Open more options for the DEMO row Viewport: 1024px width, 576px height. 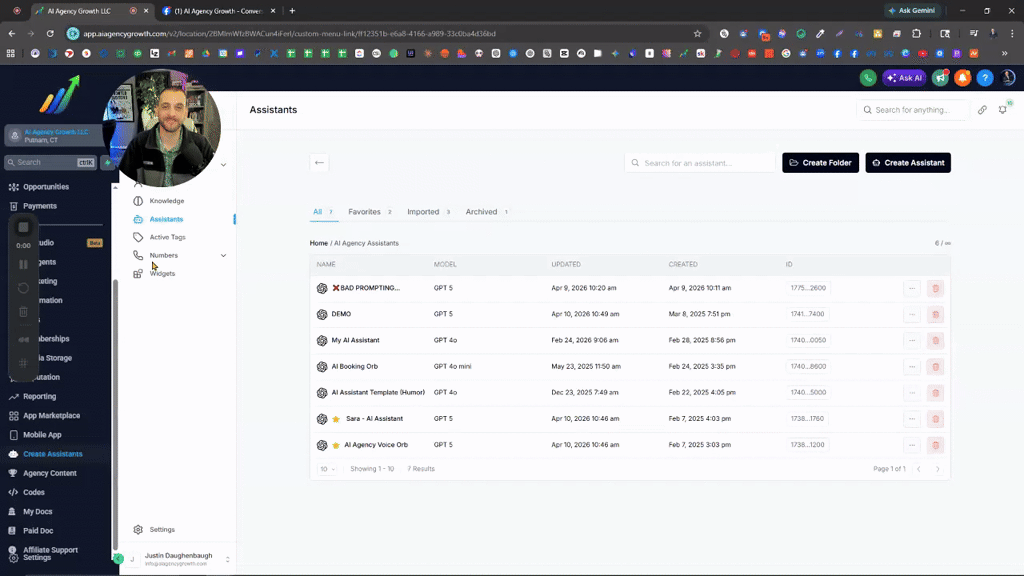[912, 314]
